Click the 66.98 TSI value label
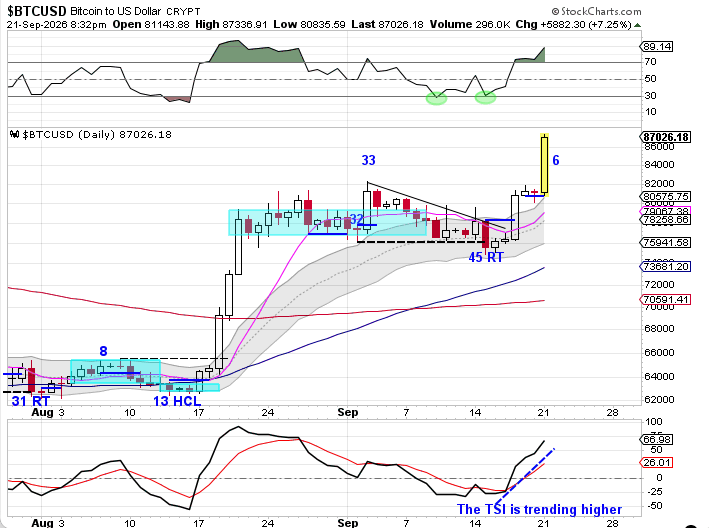The image size is (709, 528). coord(657,439)
